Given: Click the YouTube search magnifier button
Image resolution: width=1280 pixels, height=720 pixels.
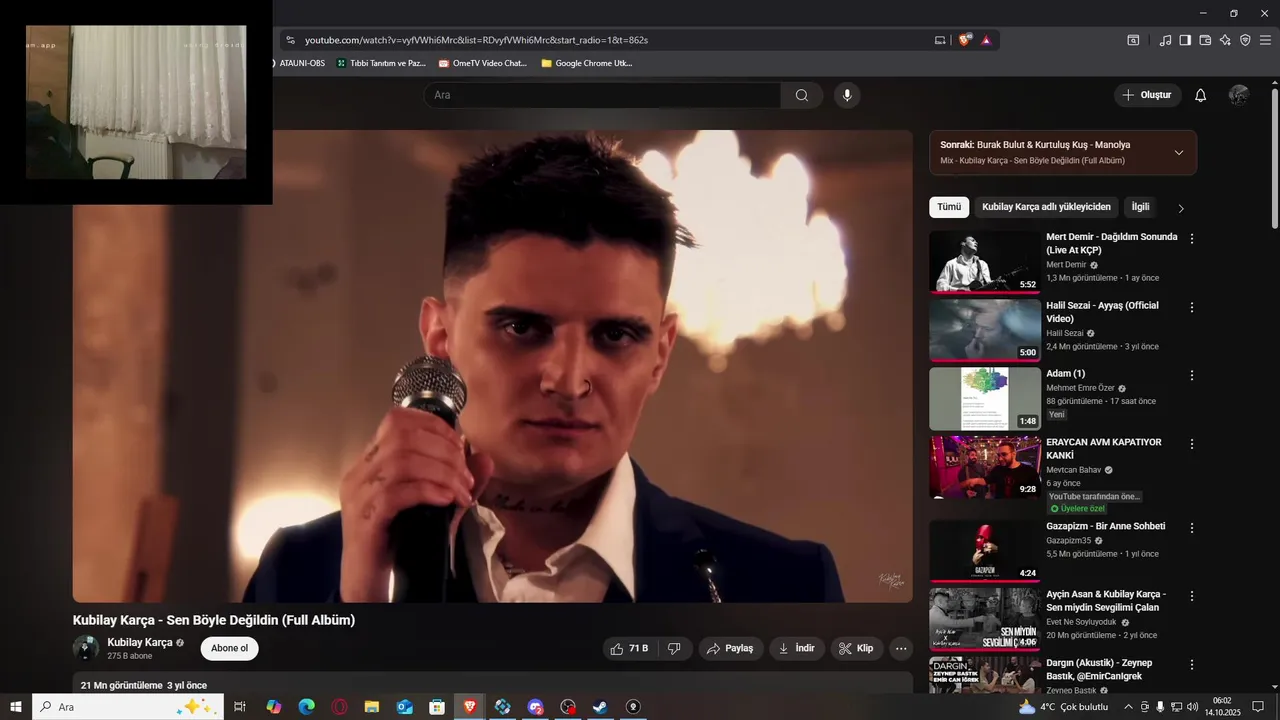Looking at the screenshot, I should point(802,95).
